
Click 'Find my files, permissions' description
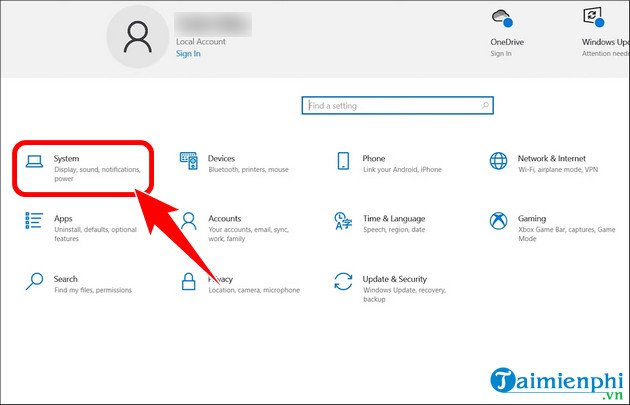pyautogui.click(x=93, y=290)
